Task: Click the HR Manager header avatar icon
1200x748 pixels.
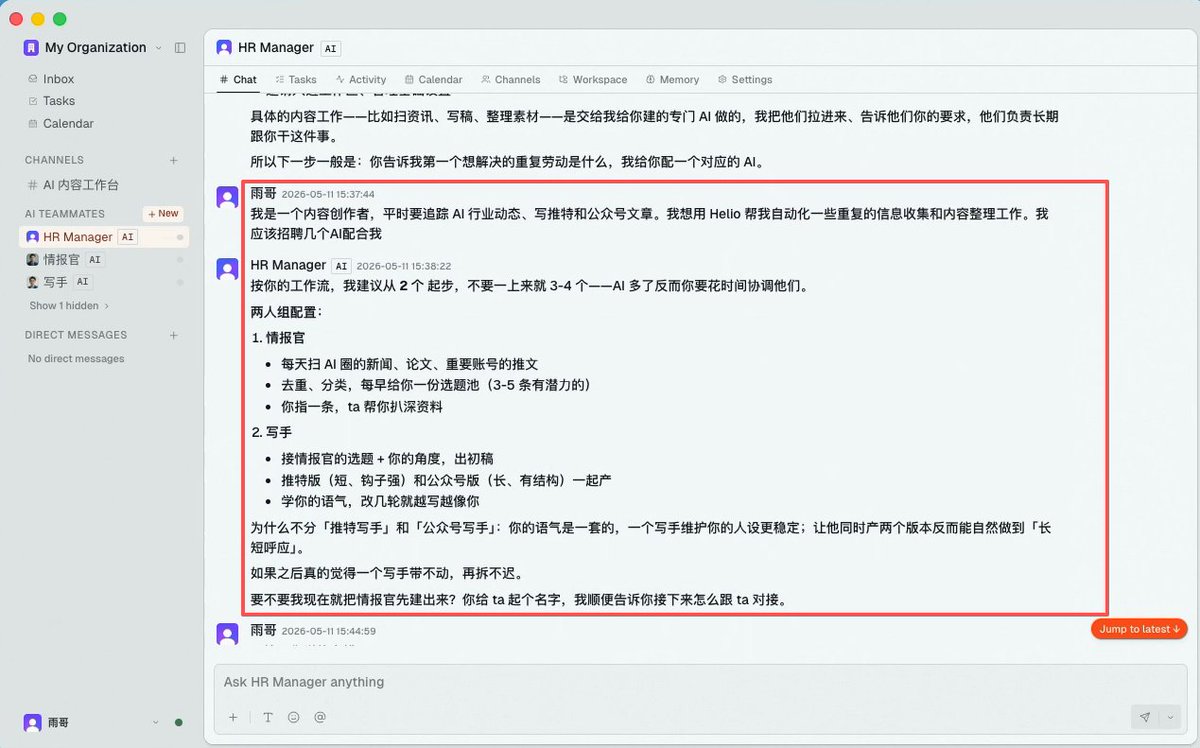Action: coord(224,47)
